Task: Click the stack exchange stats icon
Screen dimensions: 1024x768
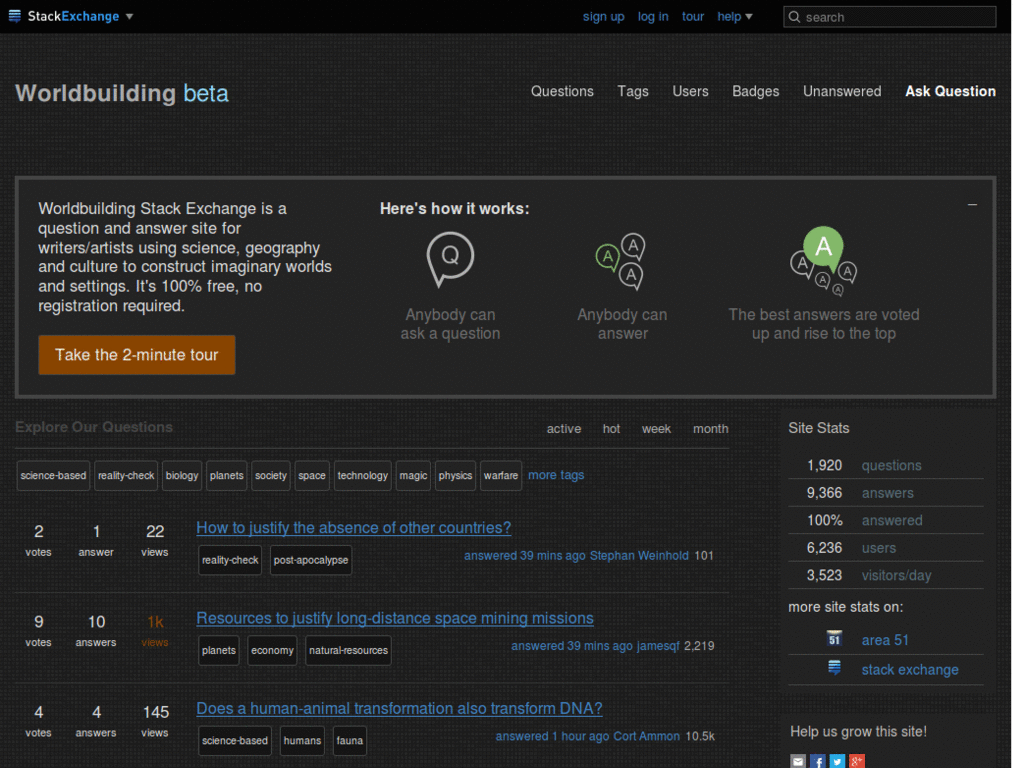Action: tap(834, 667)
